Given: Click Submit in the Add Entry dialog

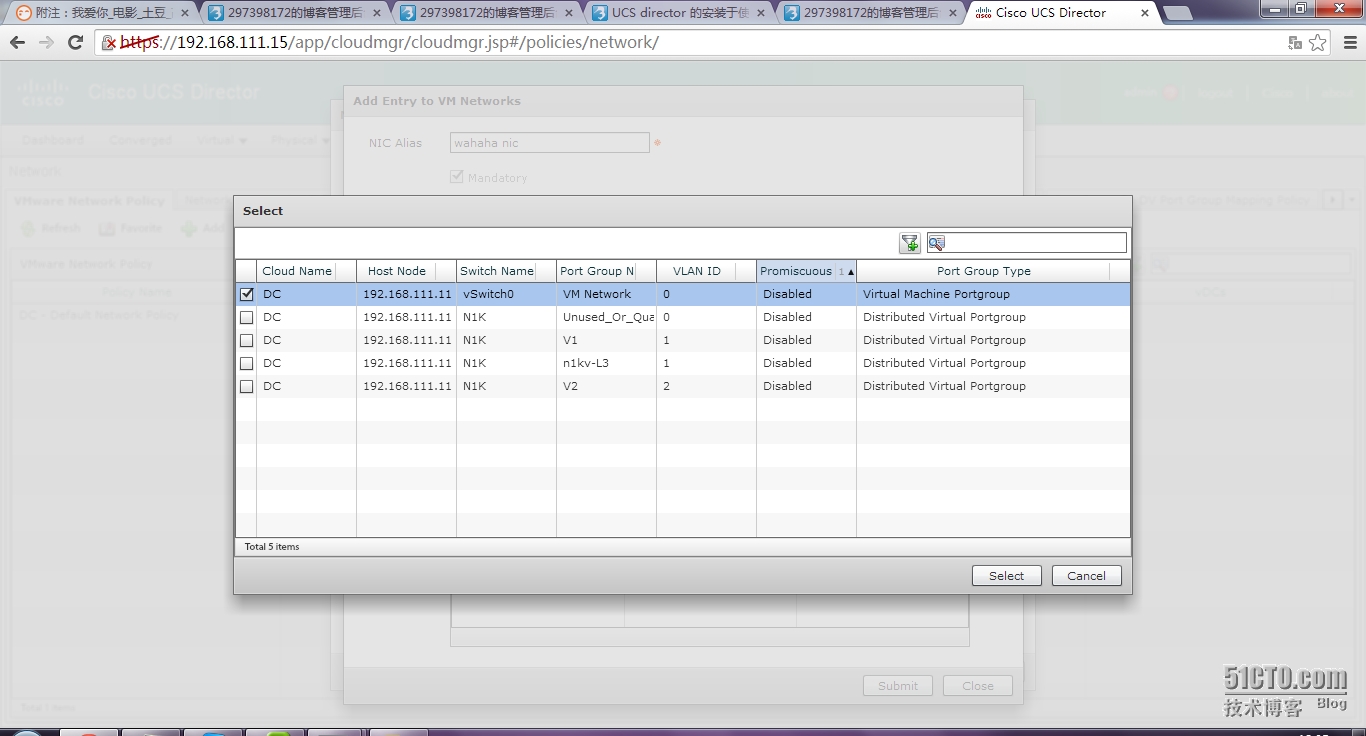Looking at the screenshot, I should click(898, 686).
